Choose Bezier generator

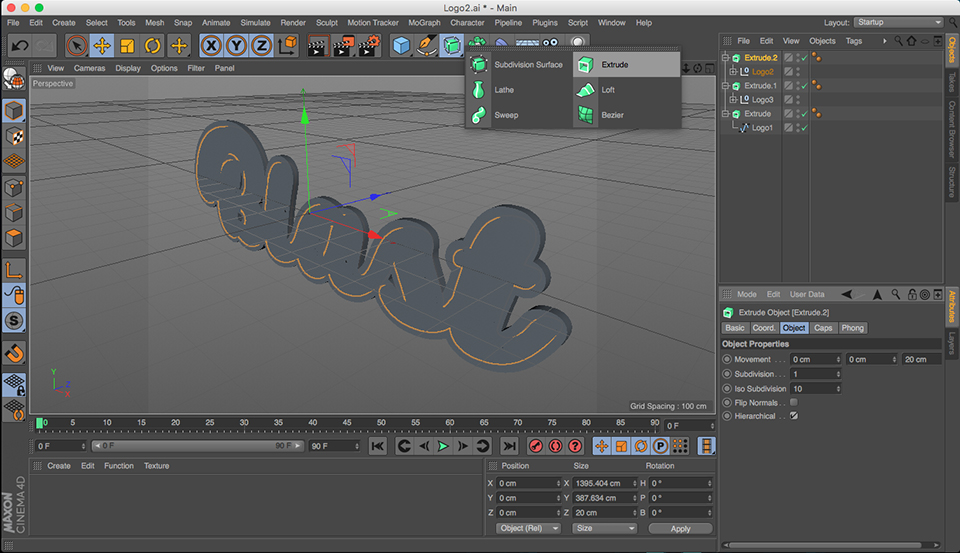(x=626, y=115)
